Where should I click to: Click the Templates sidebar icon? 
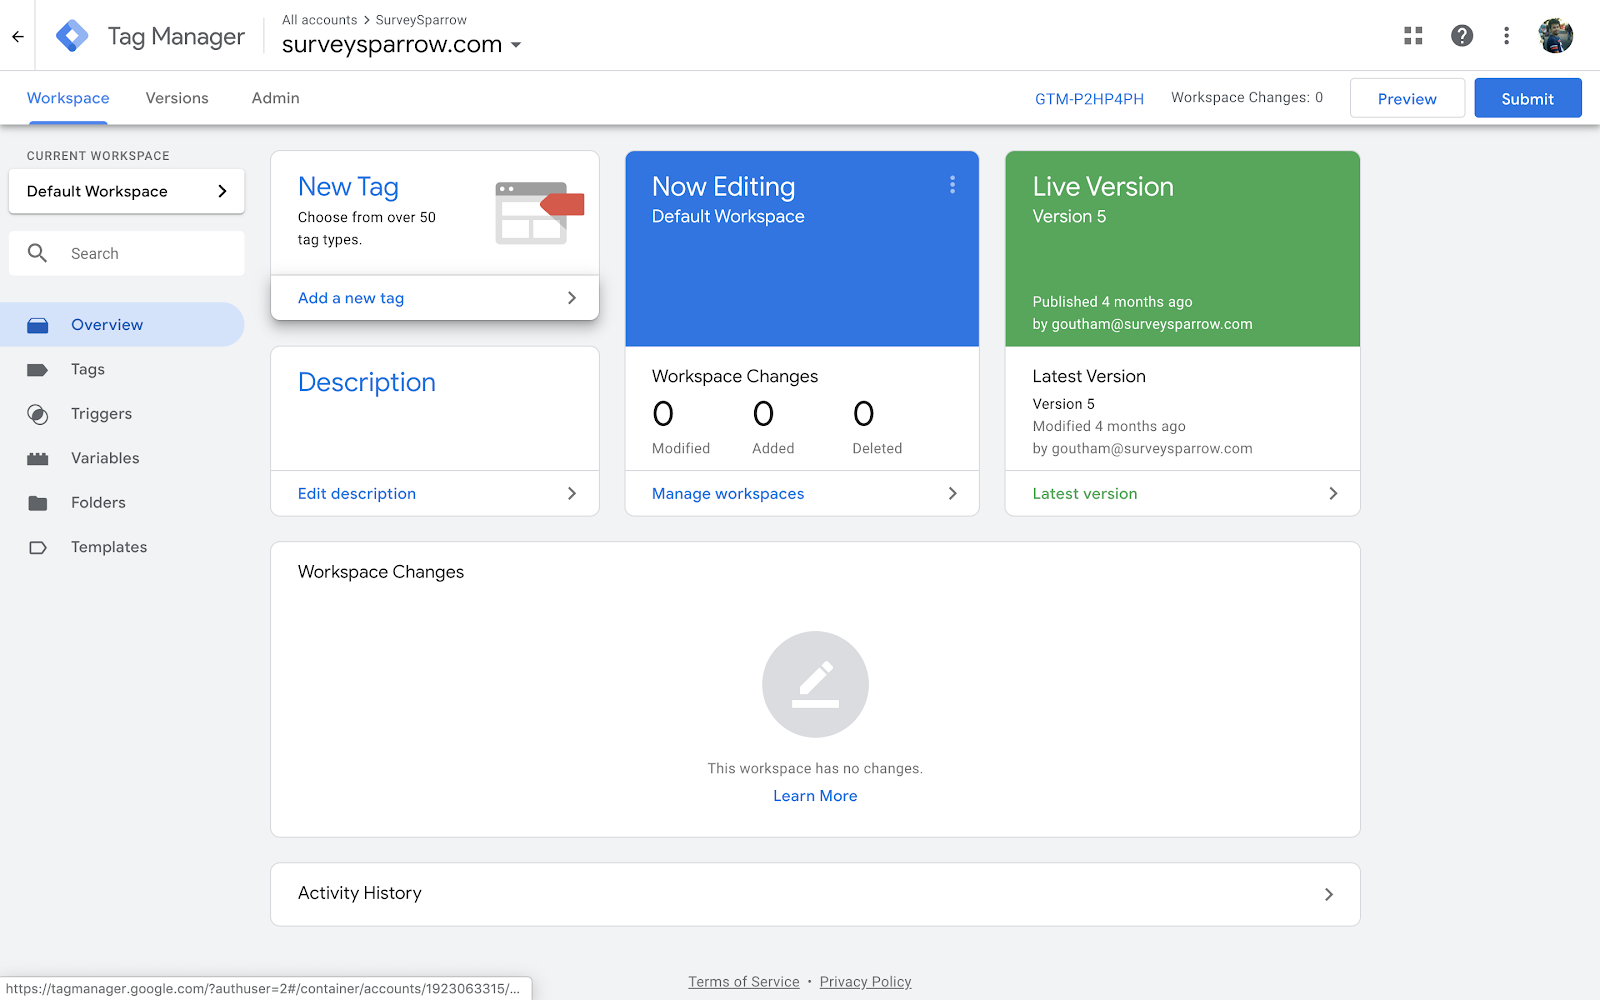point(38,547)
